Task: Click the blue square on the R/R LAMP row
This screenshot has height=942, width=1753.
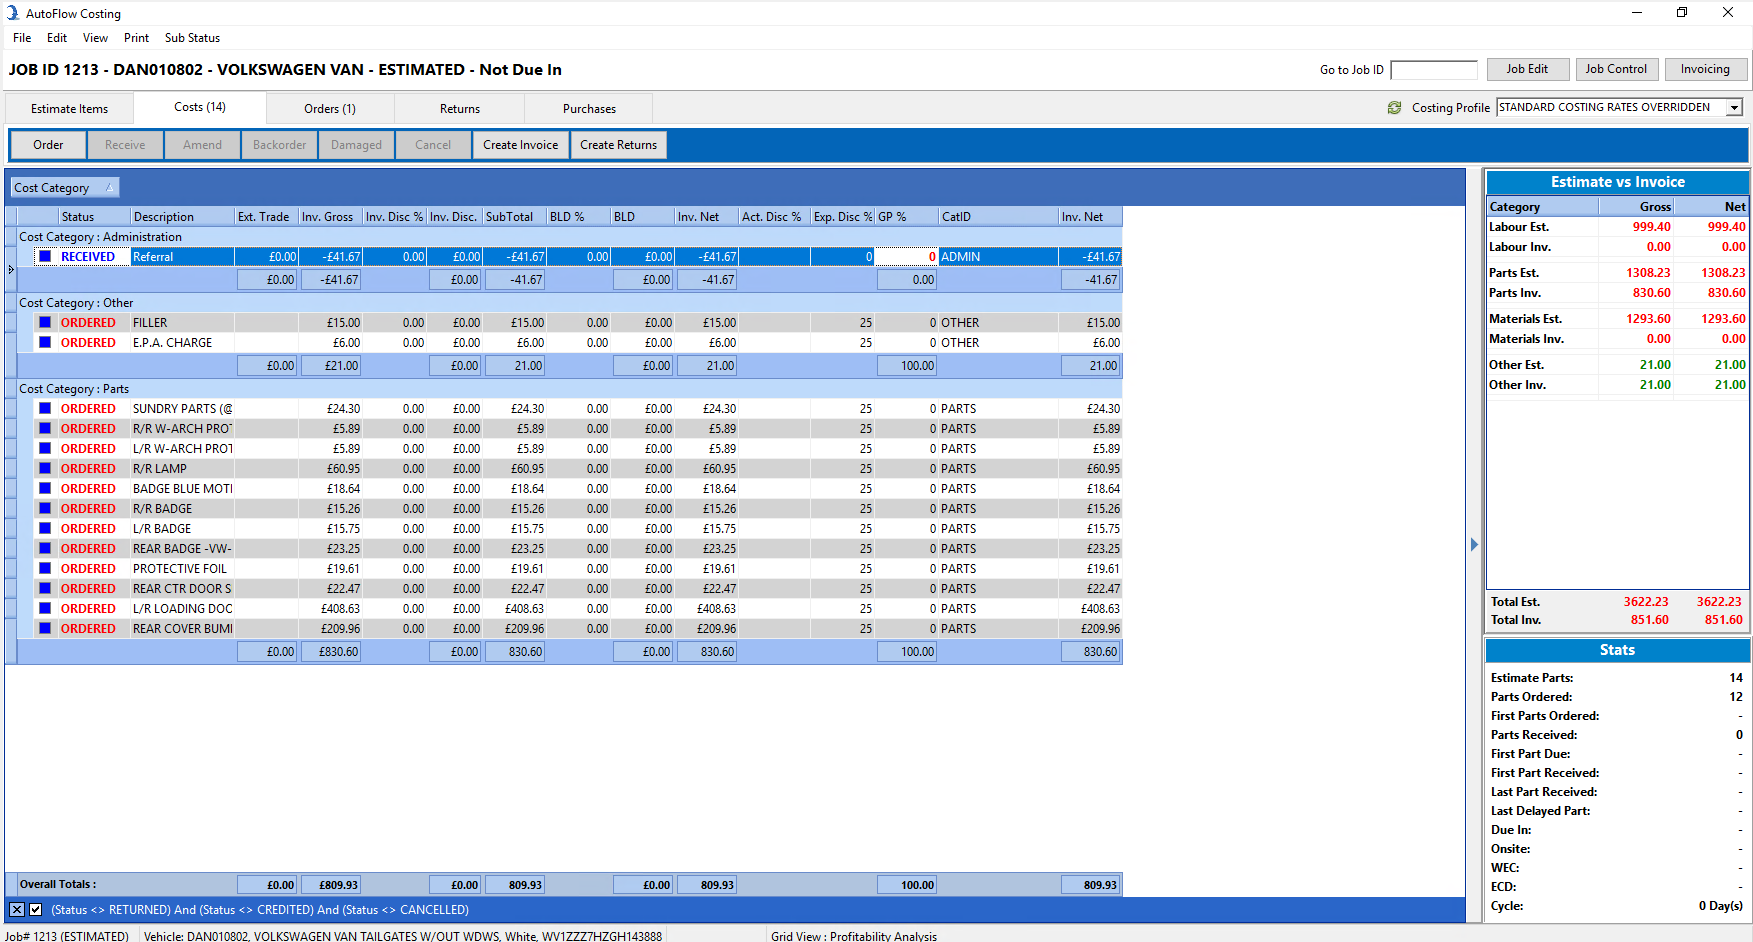Action: pyautogui.click(x=45, y=469)
